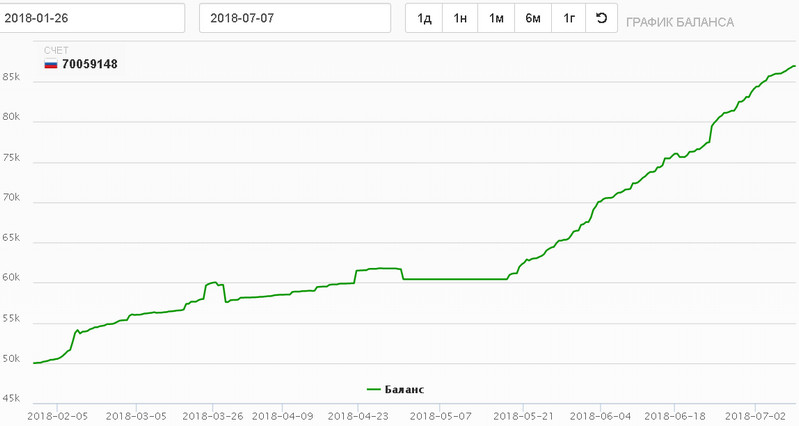
Task: Click the 55k y-axis label
Action: click(11, 318)
